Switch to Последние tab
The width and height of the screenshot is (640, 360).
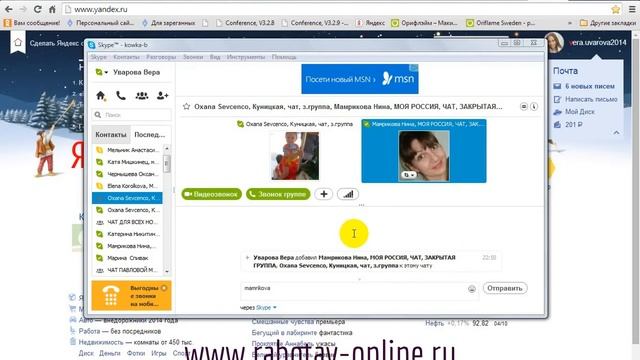pos(150,134)
